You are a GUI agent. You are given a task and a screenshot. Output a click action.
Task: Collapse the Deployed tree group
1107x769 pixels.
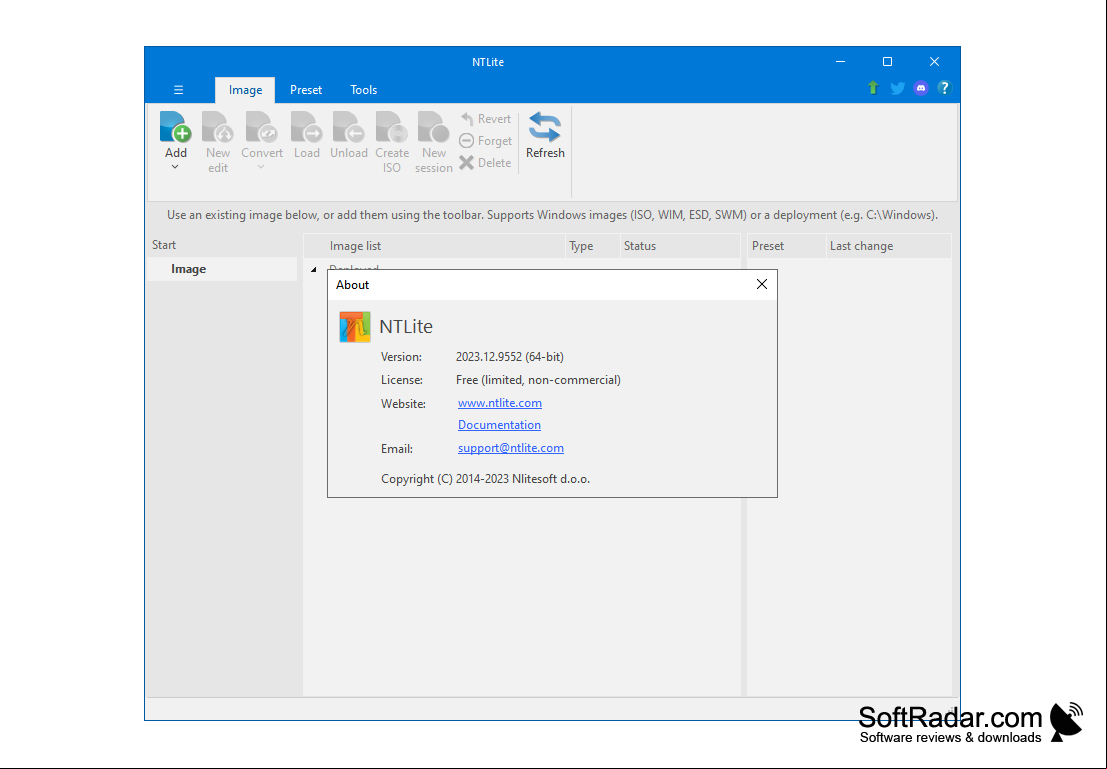coord(313,269)
